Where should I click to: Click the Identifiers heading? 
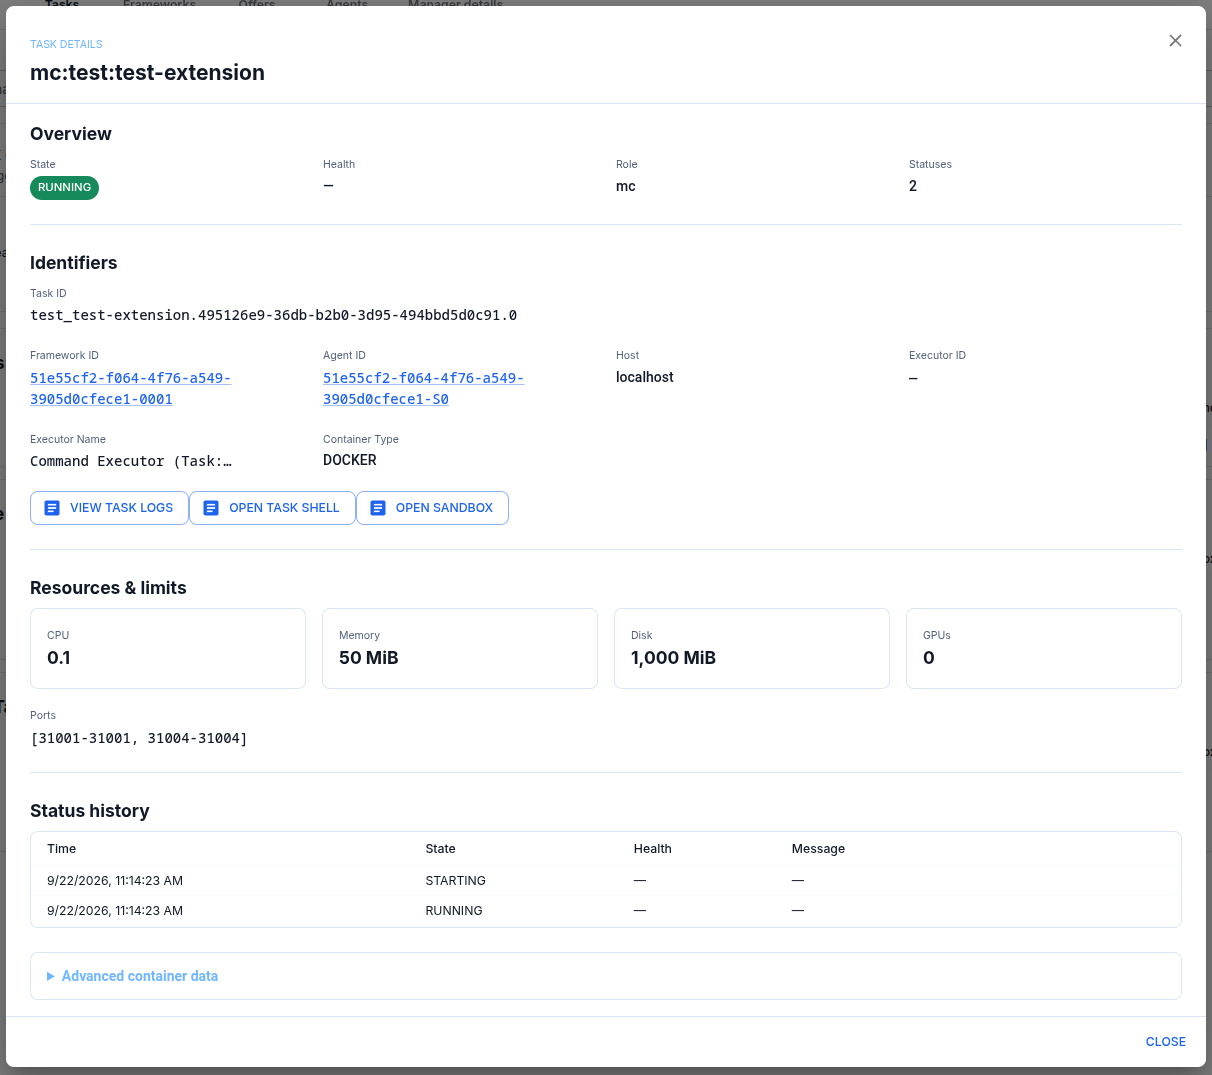click(x=73, y=263)
